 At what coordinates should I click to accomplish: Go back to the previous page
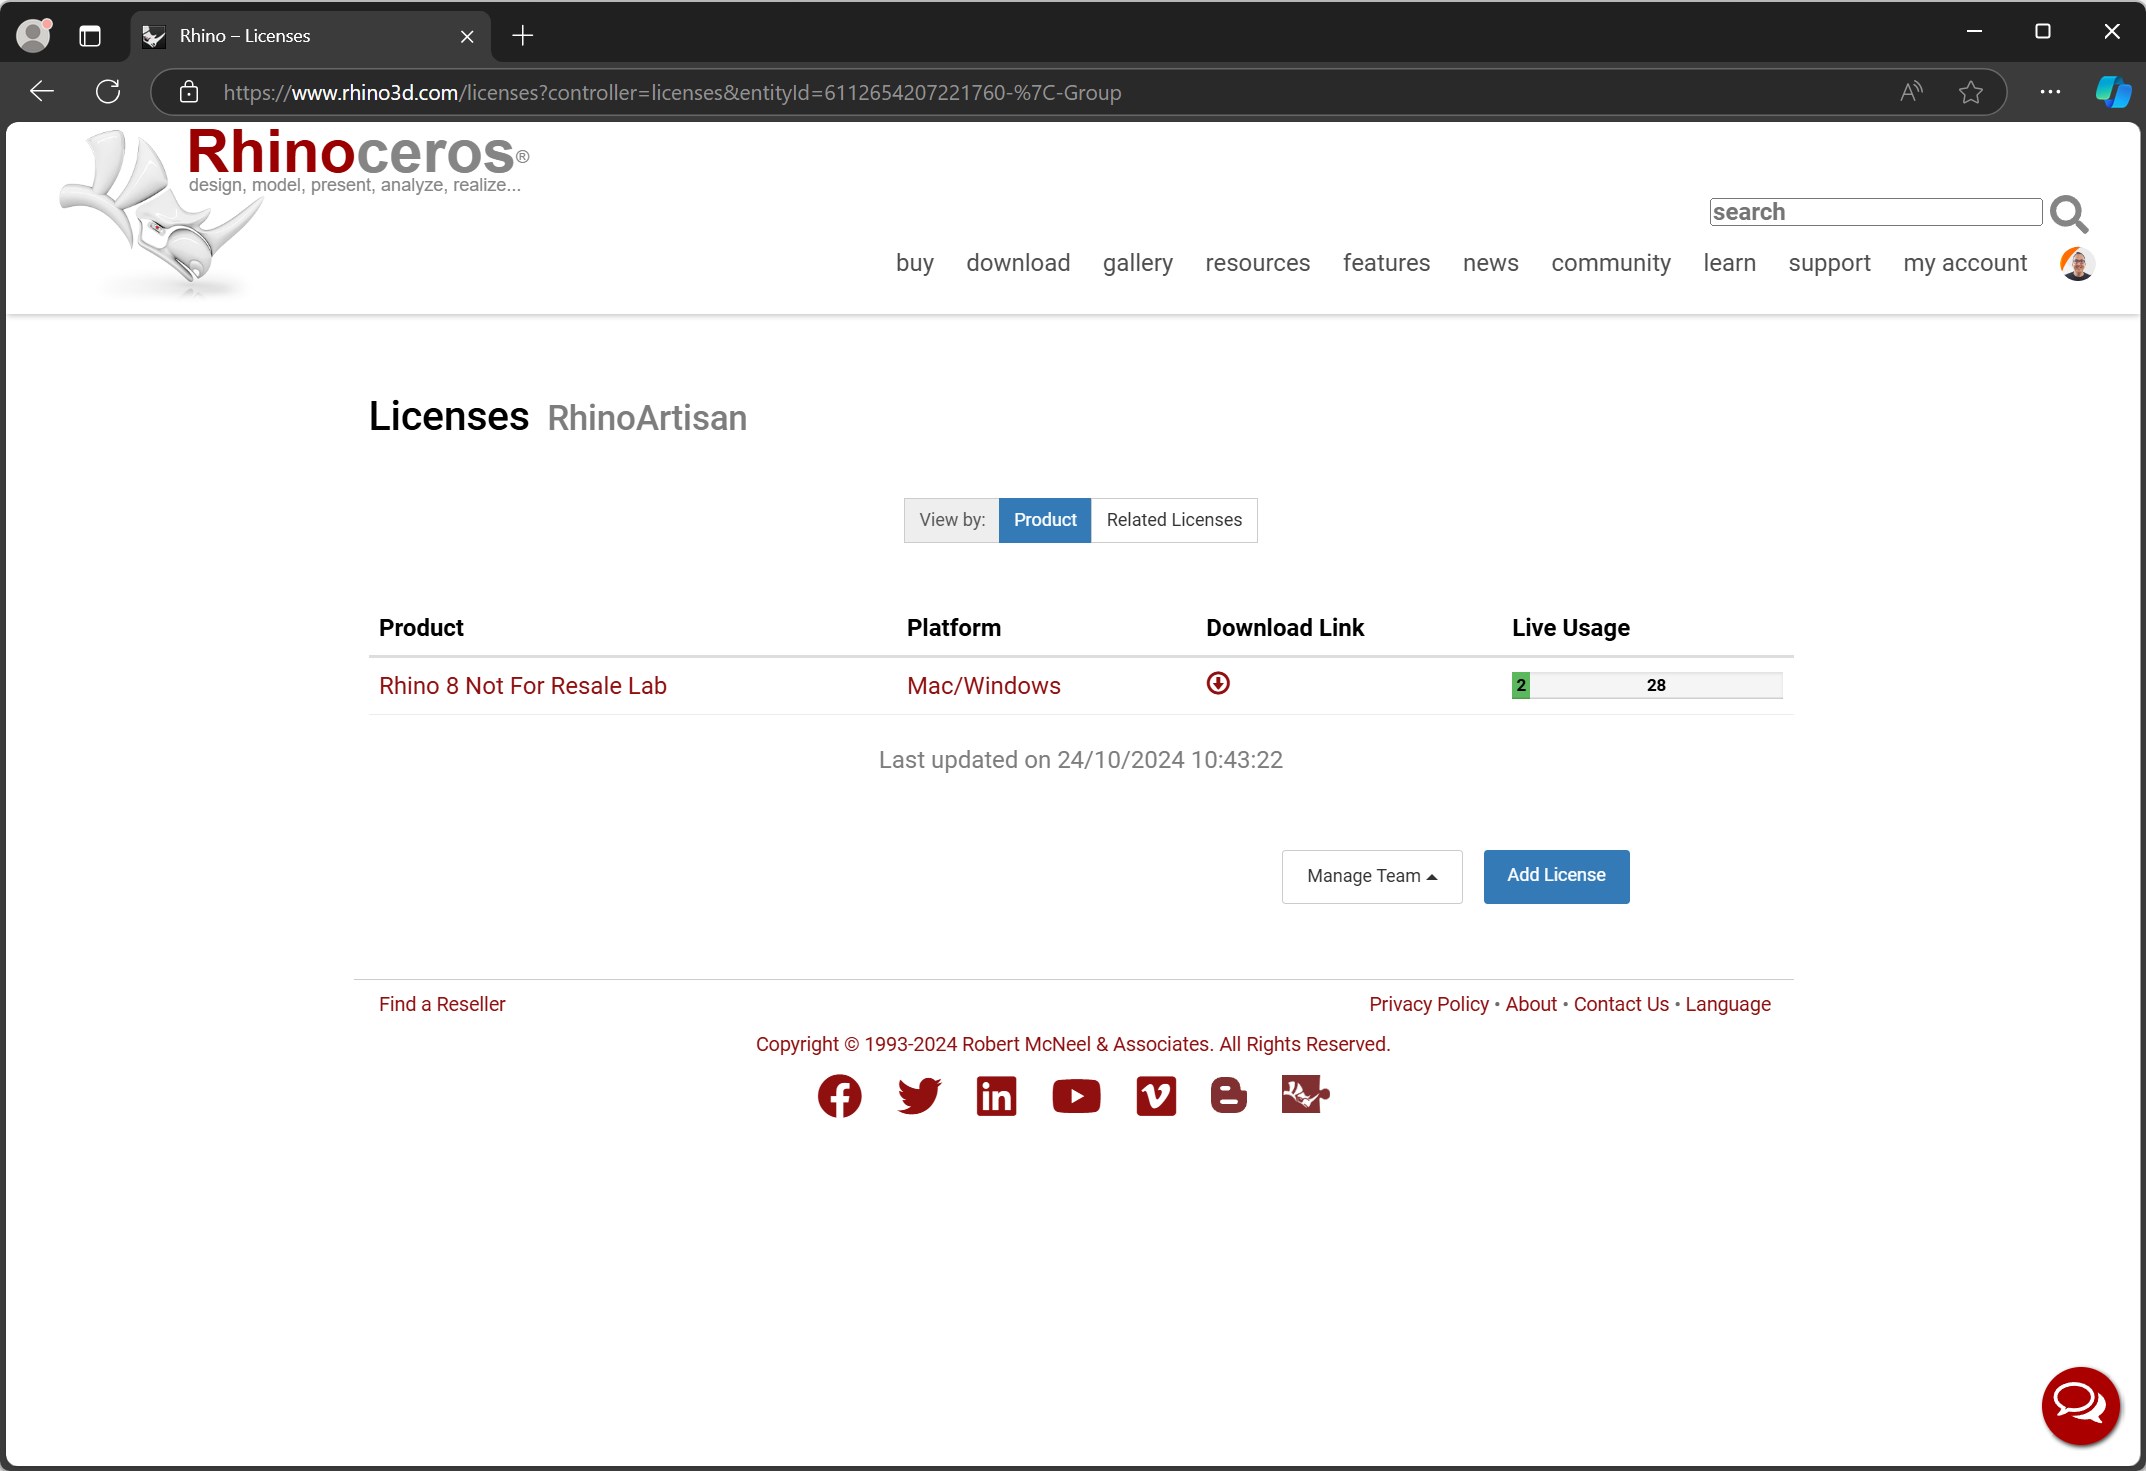coord(42,92)
